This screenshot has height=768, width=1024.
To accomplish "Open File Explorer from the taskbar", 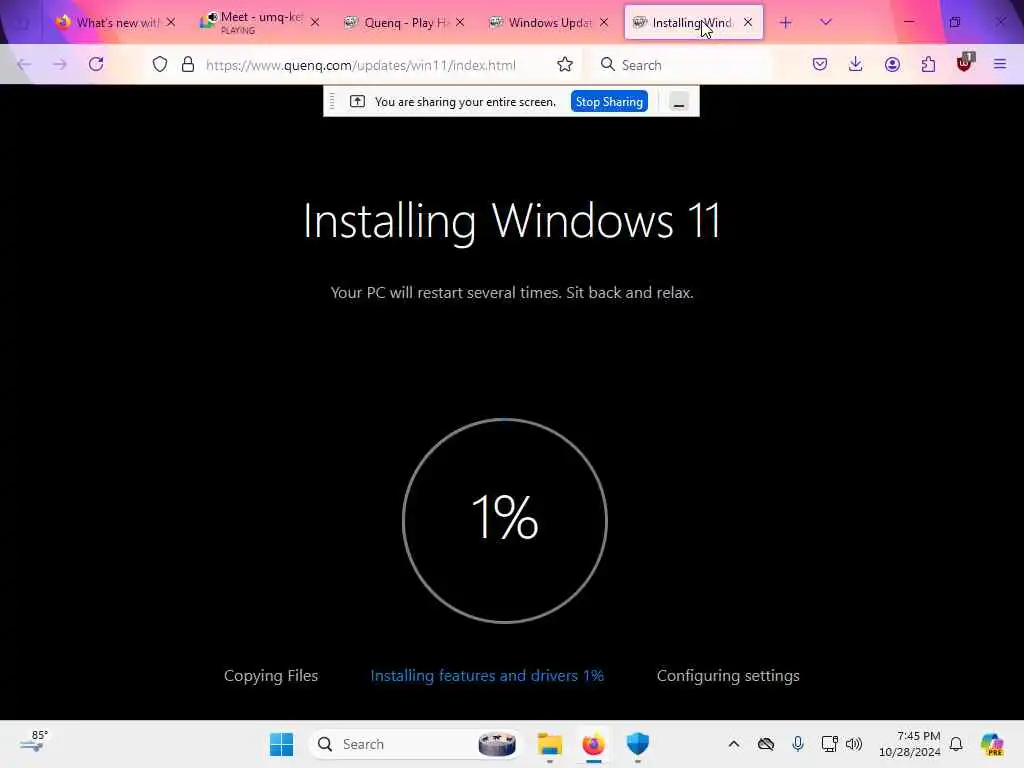I will point(549,744).
